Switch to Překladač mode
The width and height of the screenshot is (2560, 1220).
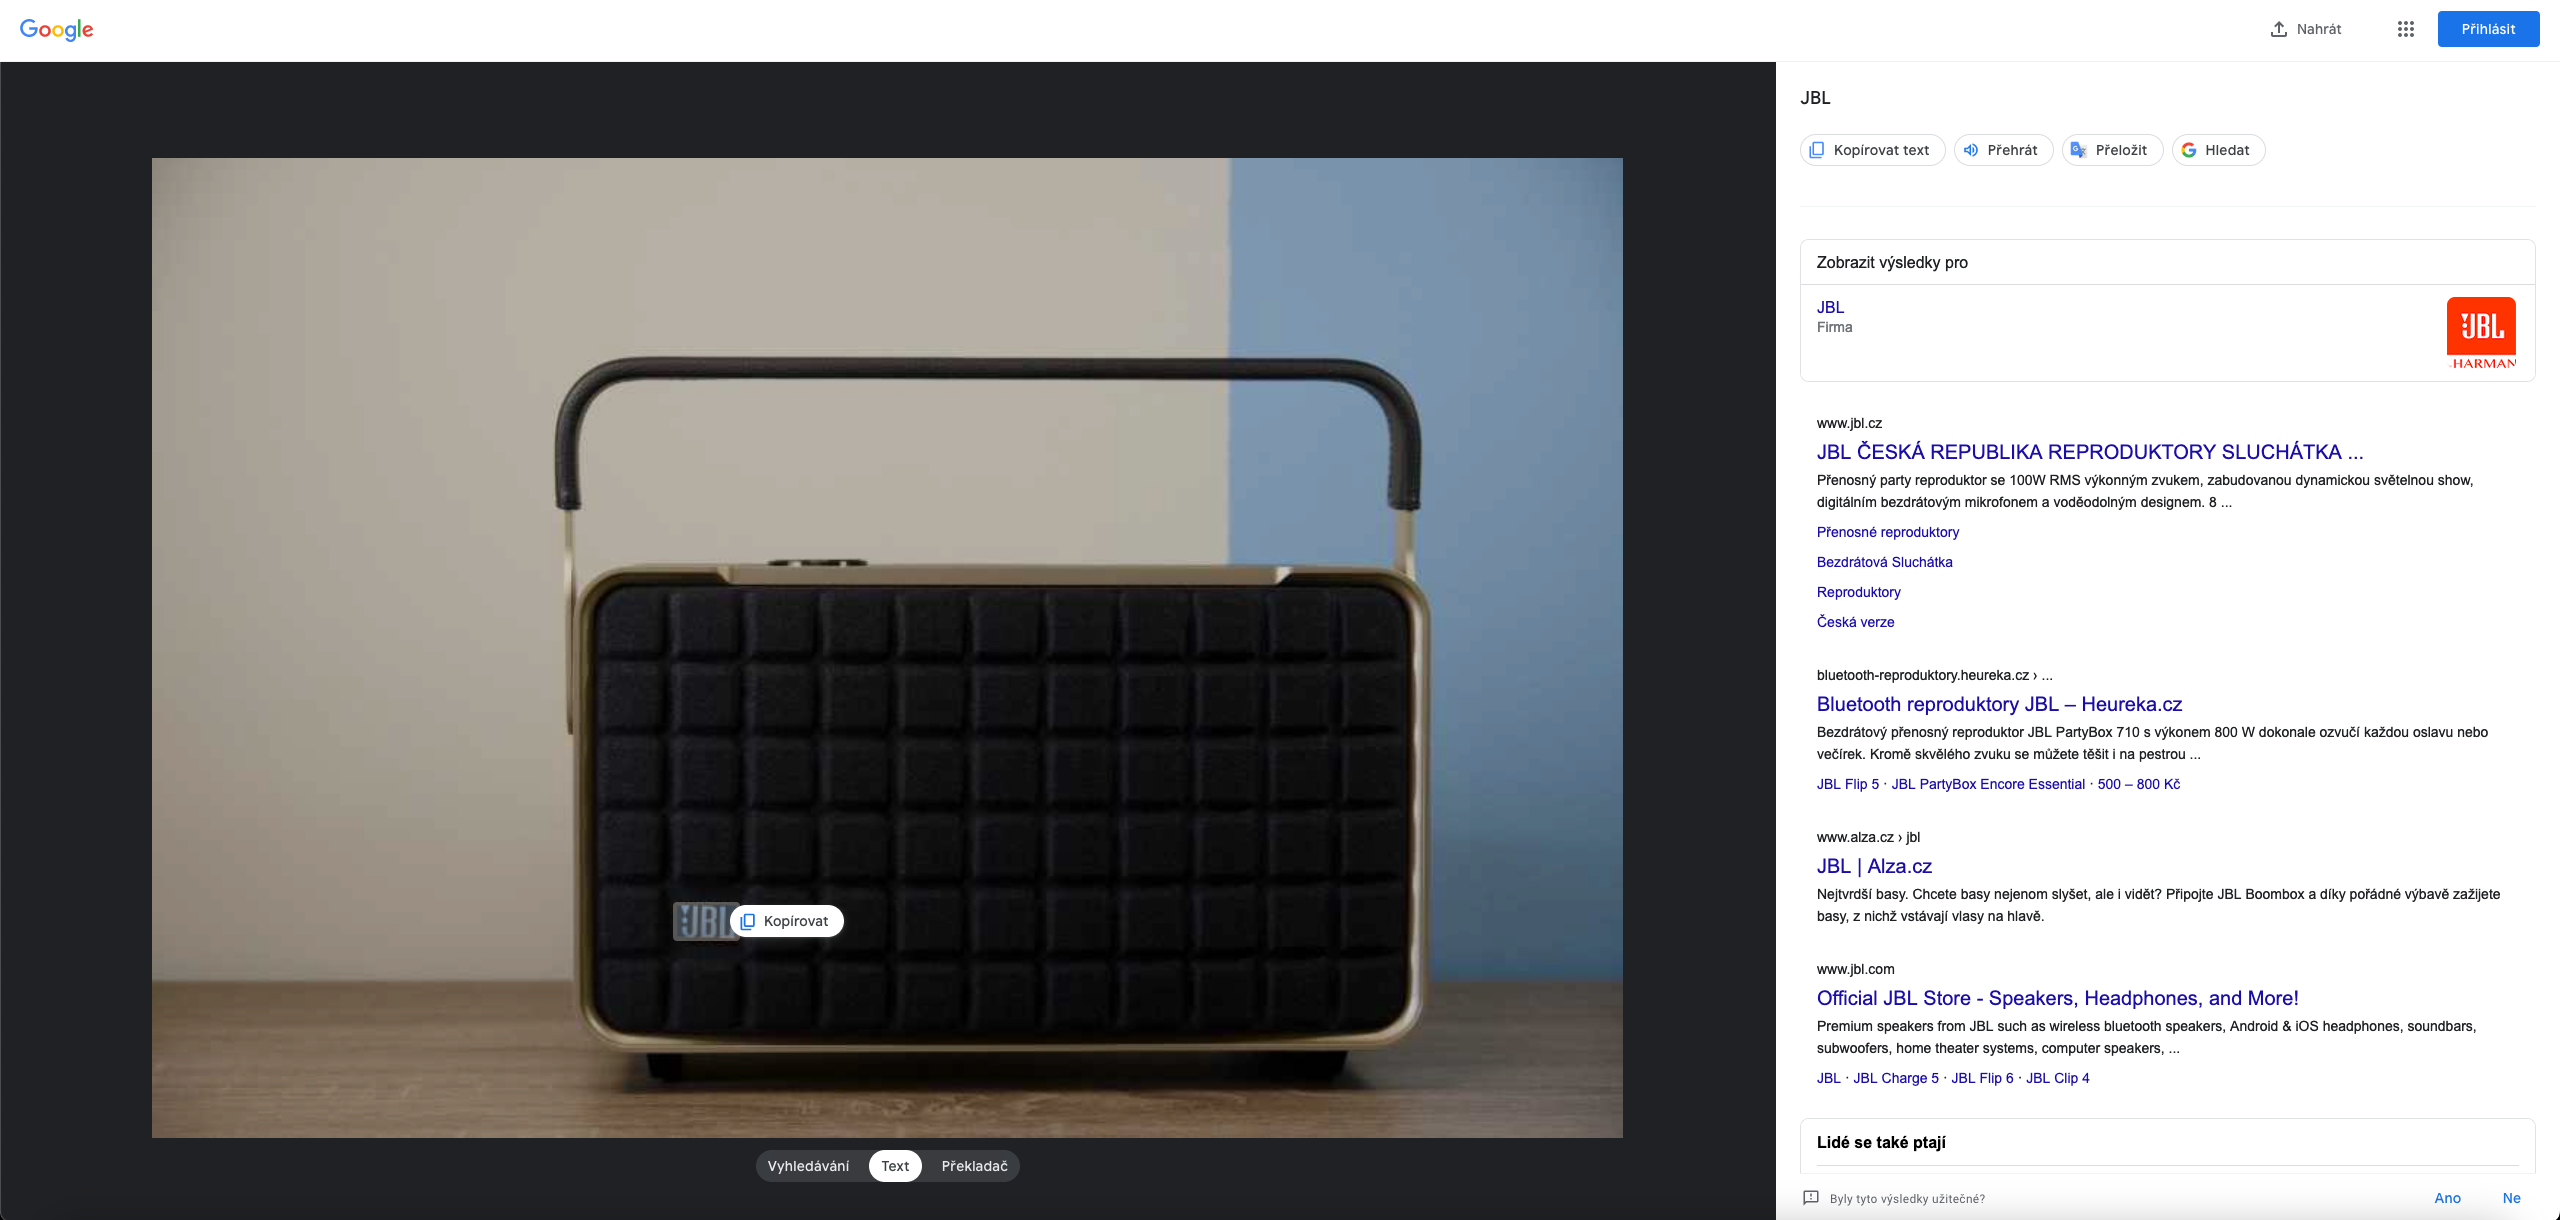974,1166
